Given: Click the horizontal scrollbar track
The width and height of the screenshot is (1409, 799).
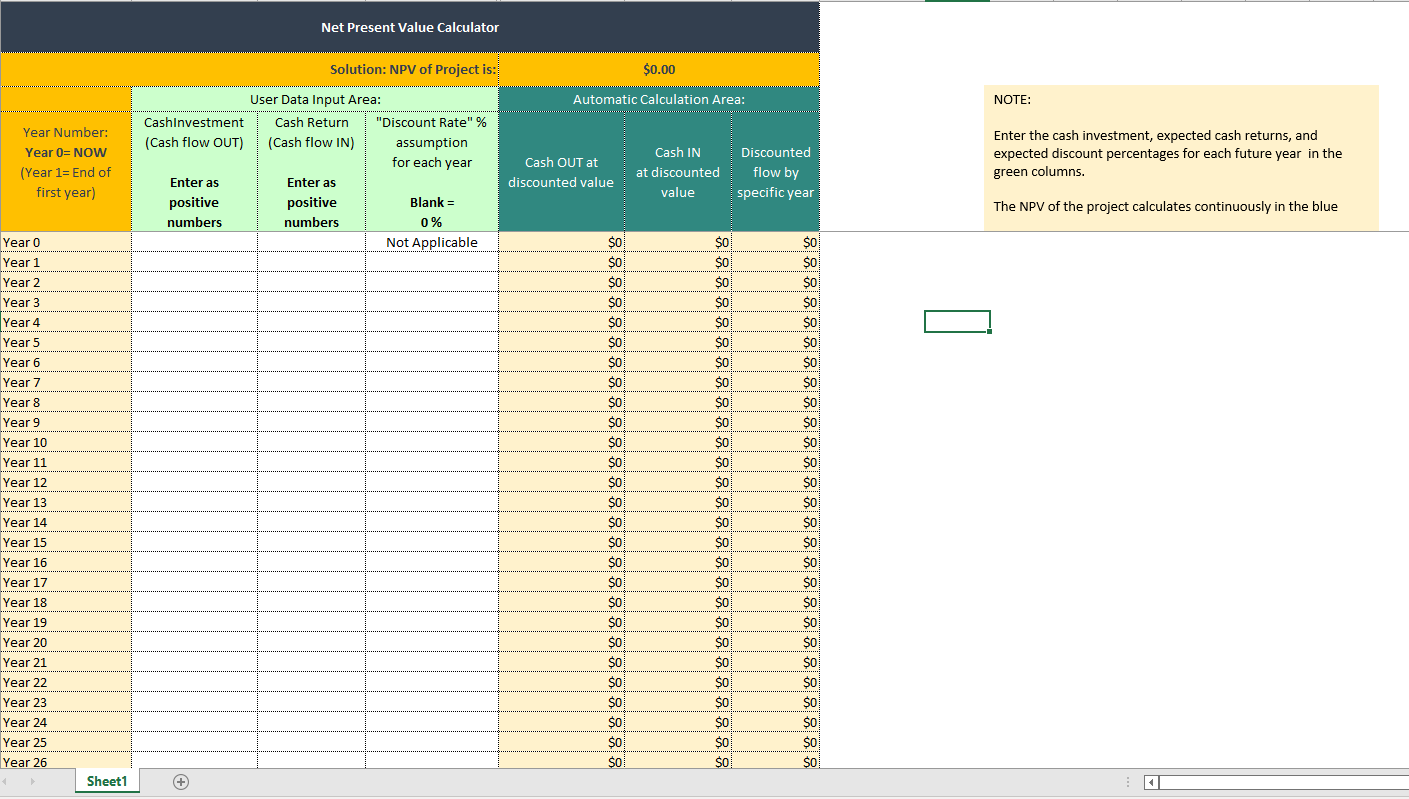Looking at the screenshot, I should 1283,782.
